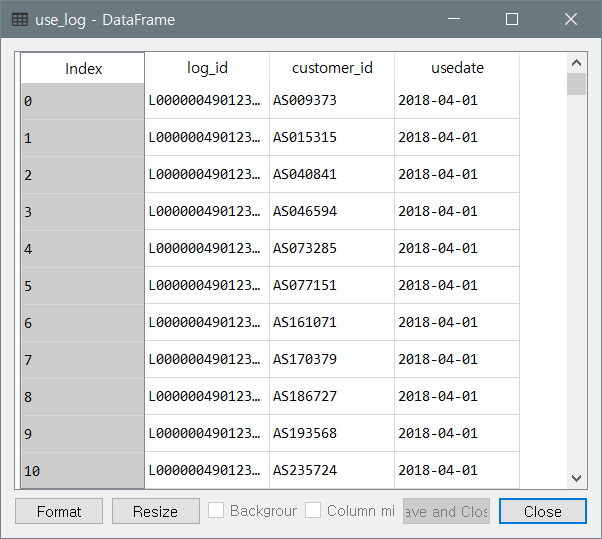Click the DataFrame table icon in title bar
The image size is (602, 539).
click(20, 20)
